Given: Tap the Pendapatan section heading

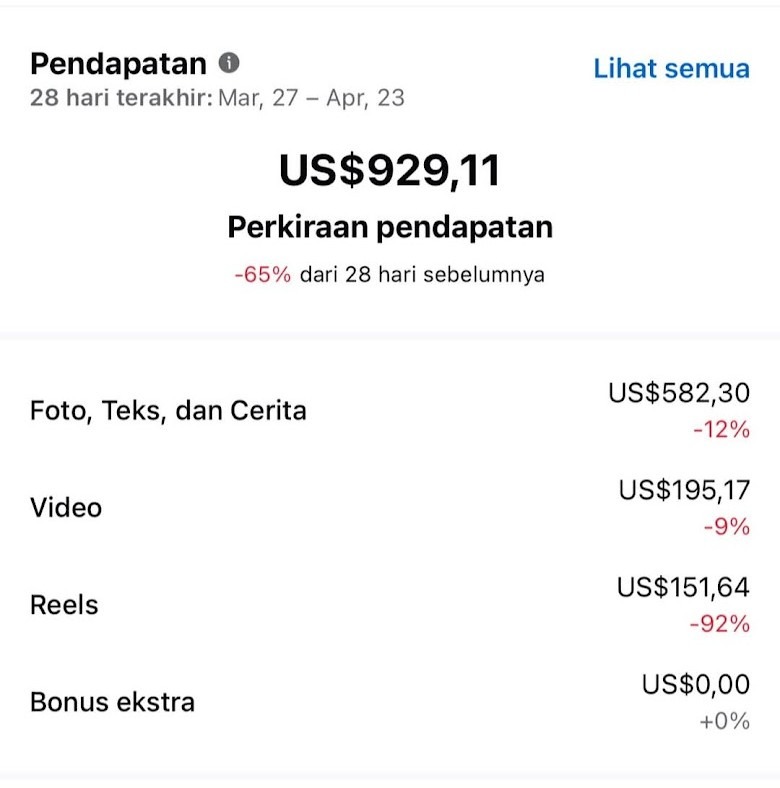Looking at the screenshot, I should coord(118,64).
